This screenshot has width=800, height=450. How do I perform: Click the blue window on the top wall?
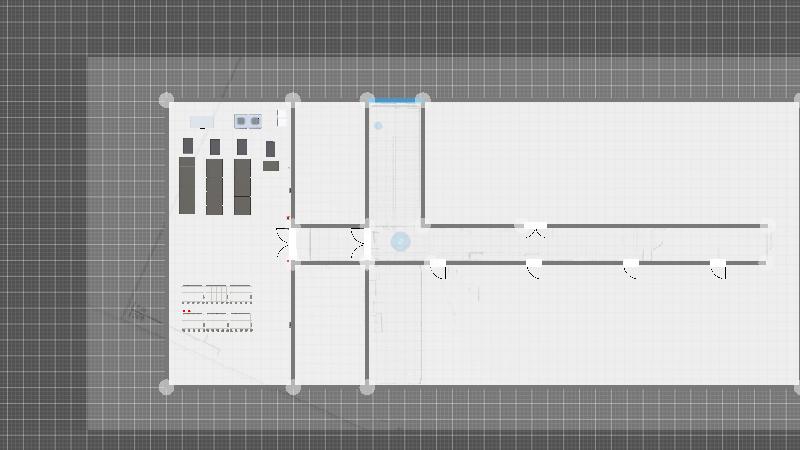[393, 101]
